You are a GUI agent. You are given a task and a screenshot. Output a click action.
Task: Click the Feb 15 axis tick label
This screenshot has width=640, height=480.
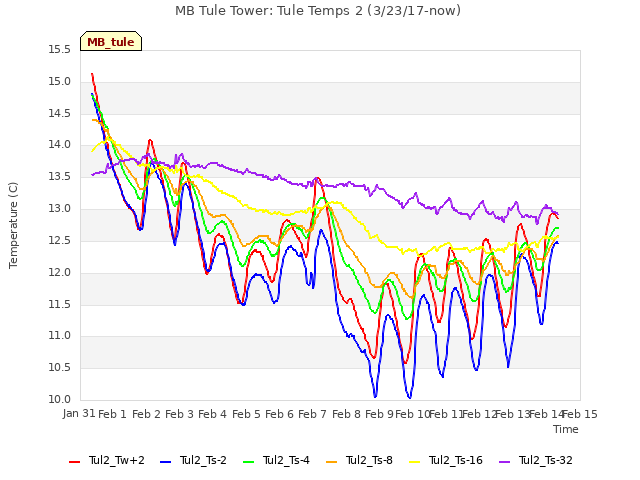(580, 414)
